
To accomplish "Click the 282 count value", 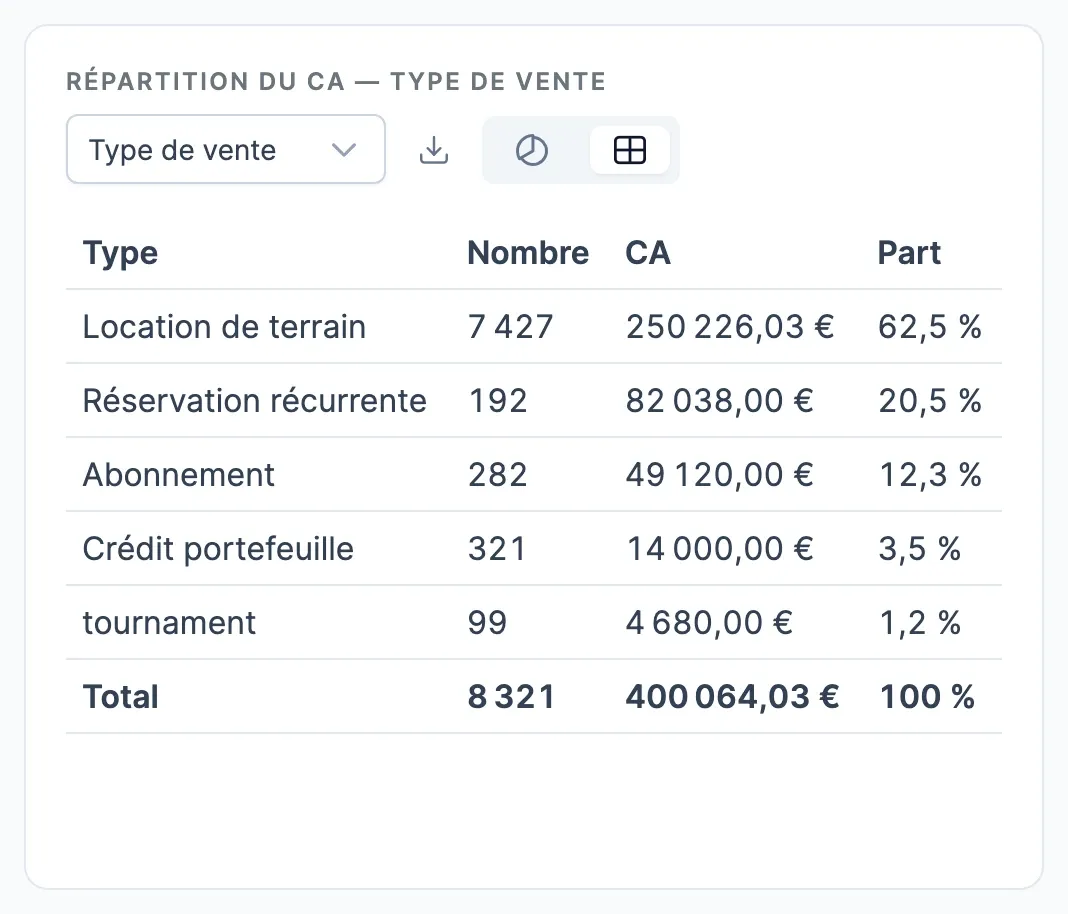I will pos(497,475).
